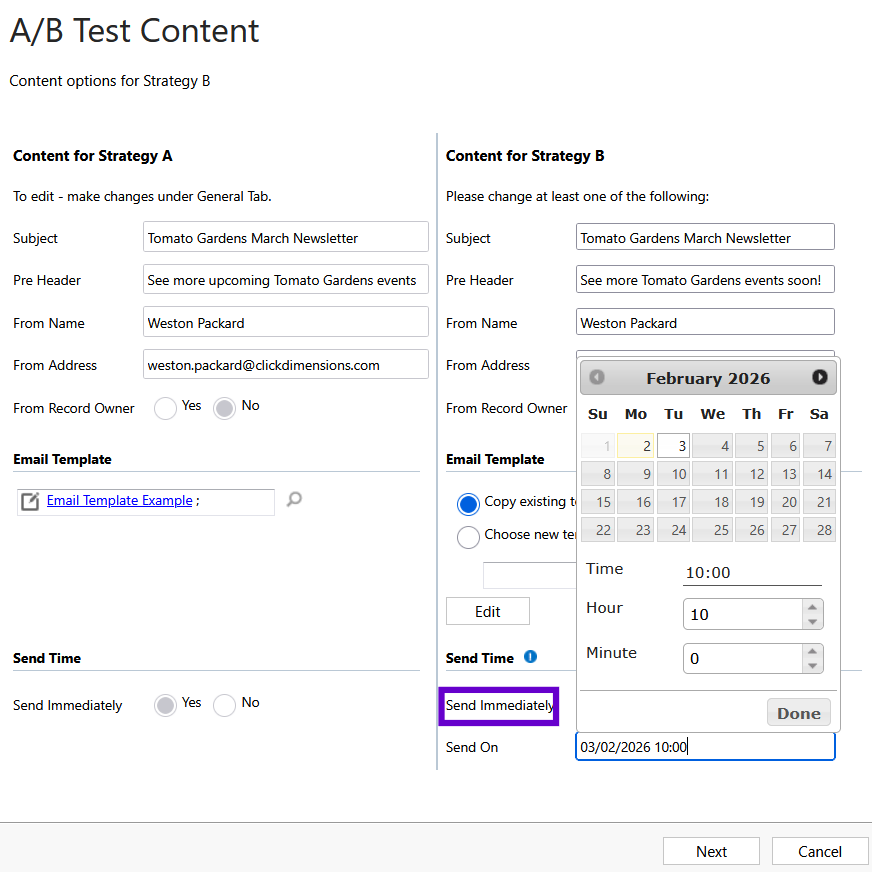This screenshot has height=872, width=872.
Task: Select February 14 in the calendar
Action: tap(819, 474)
